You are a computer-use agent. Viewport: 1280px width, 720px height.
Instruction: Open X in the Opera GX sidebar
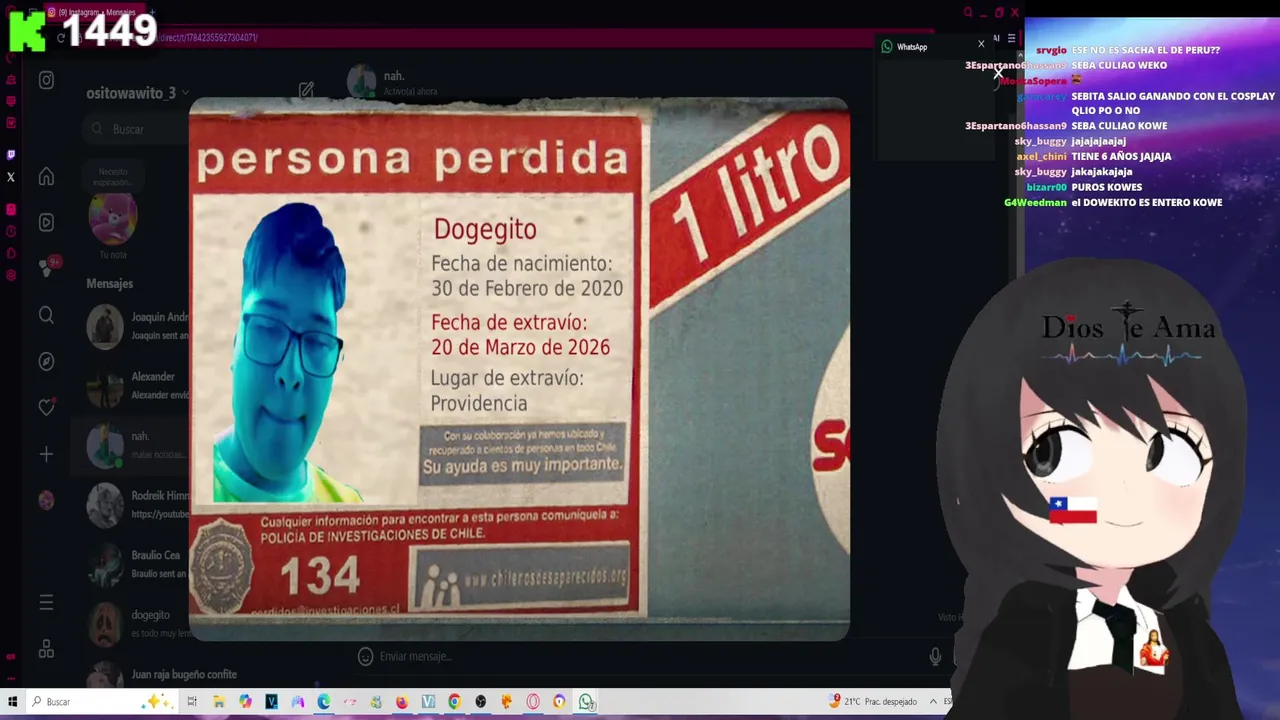11,178
